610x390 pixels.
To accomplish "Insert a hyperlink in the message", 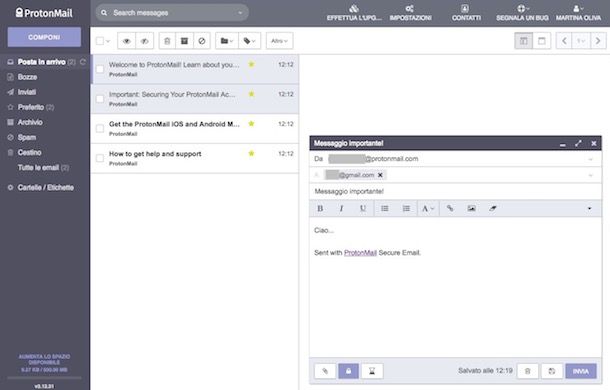I will pyautogui.click(x=450, y=209).
